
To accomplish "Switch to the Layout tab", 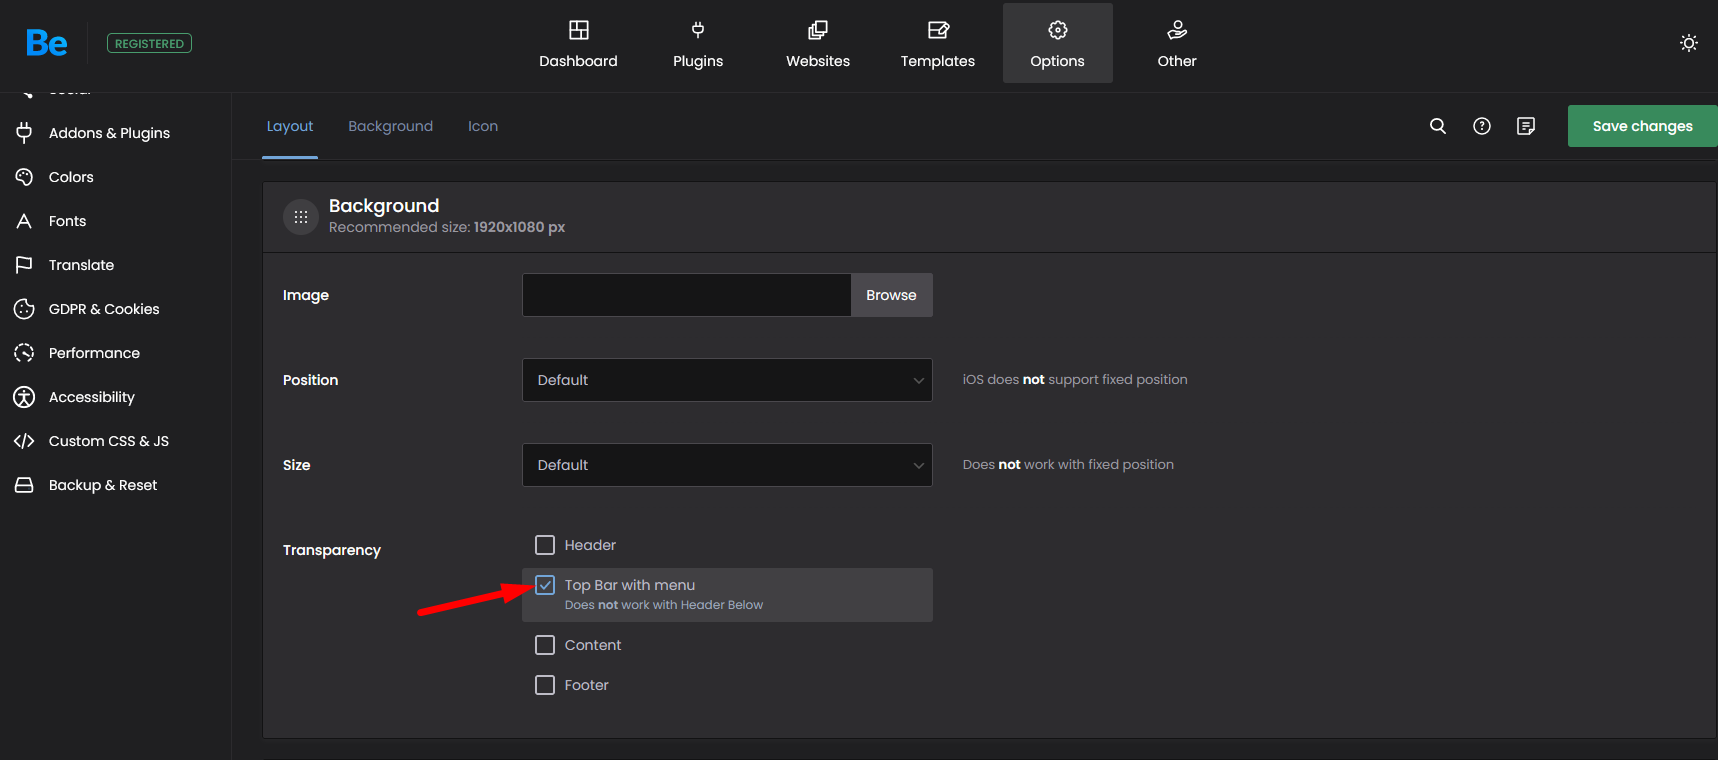I will [x=290, y=126].
